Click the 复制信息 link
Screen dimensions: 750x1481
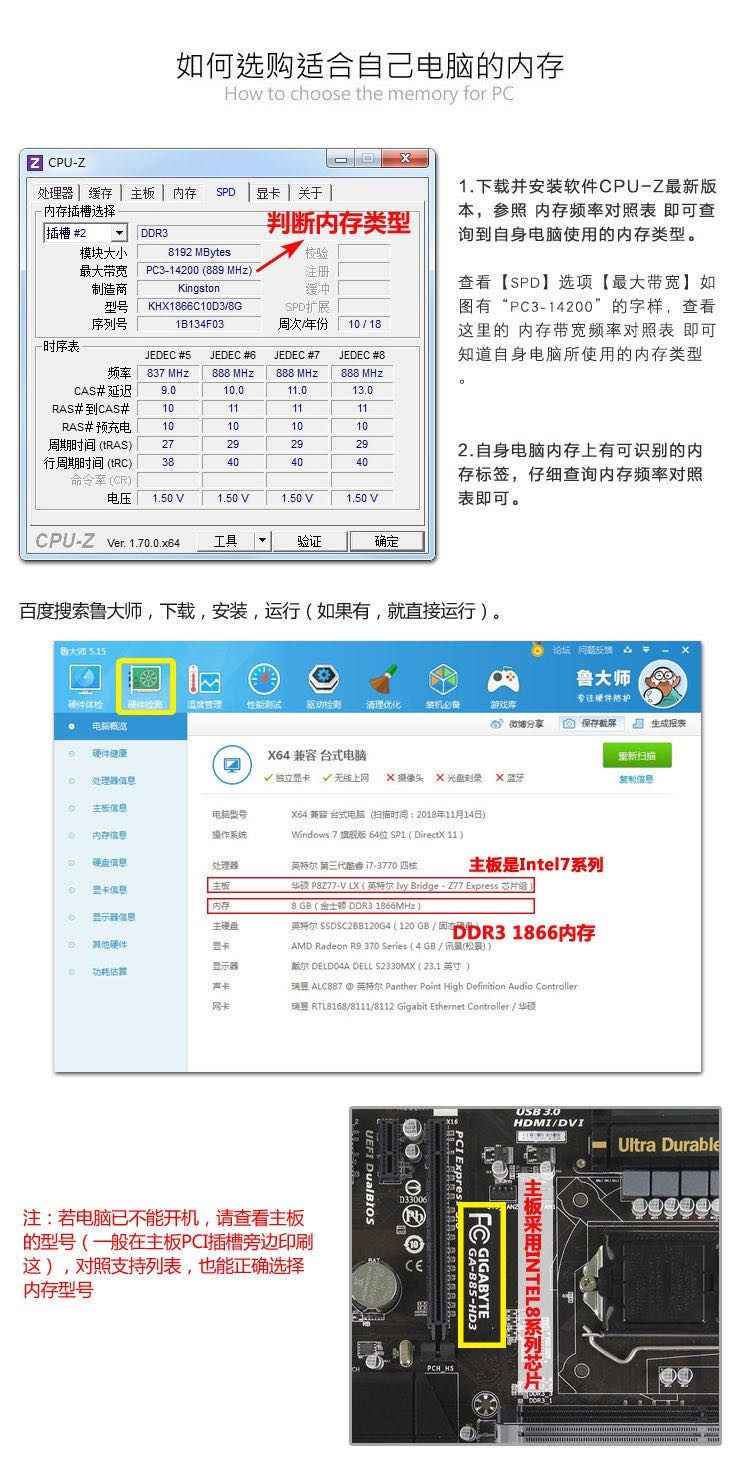(636, 779)
